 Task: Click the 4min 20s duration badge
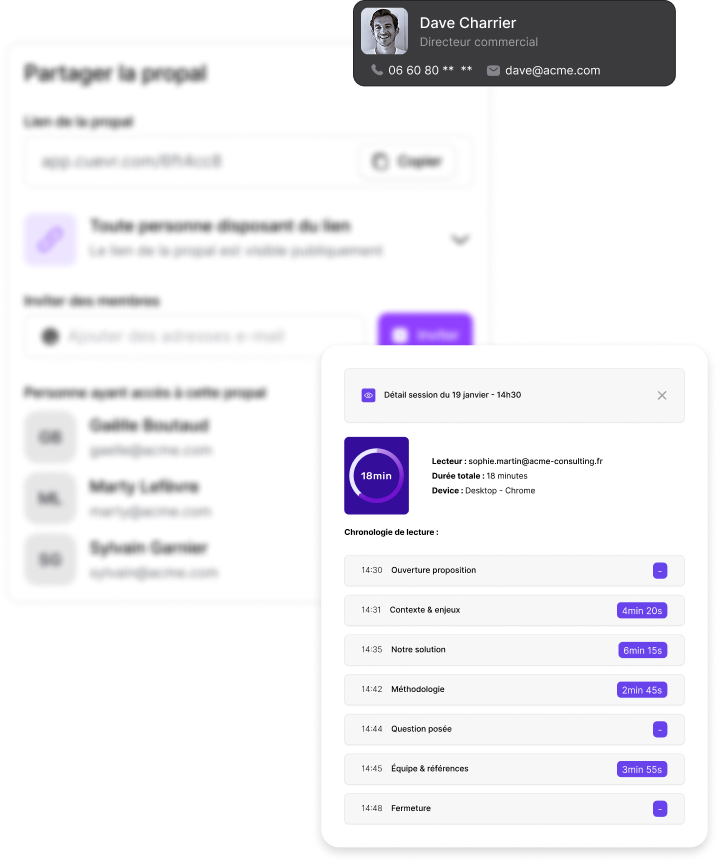(642, 611)
